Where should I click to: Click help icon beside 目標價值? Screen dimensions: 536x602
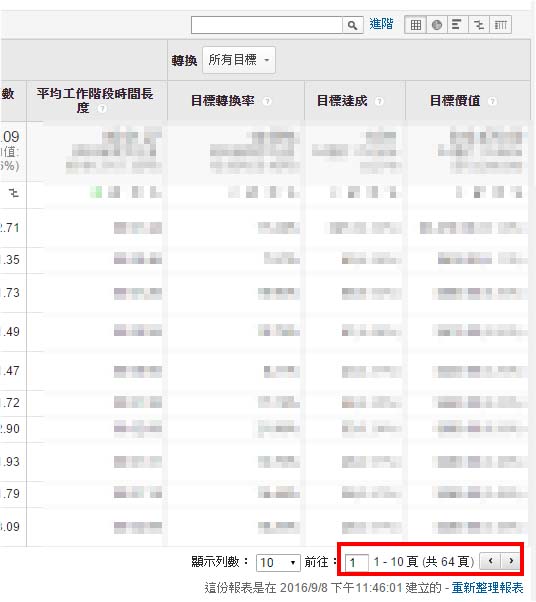pyautogui.click(x=492, y=101)
